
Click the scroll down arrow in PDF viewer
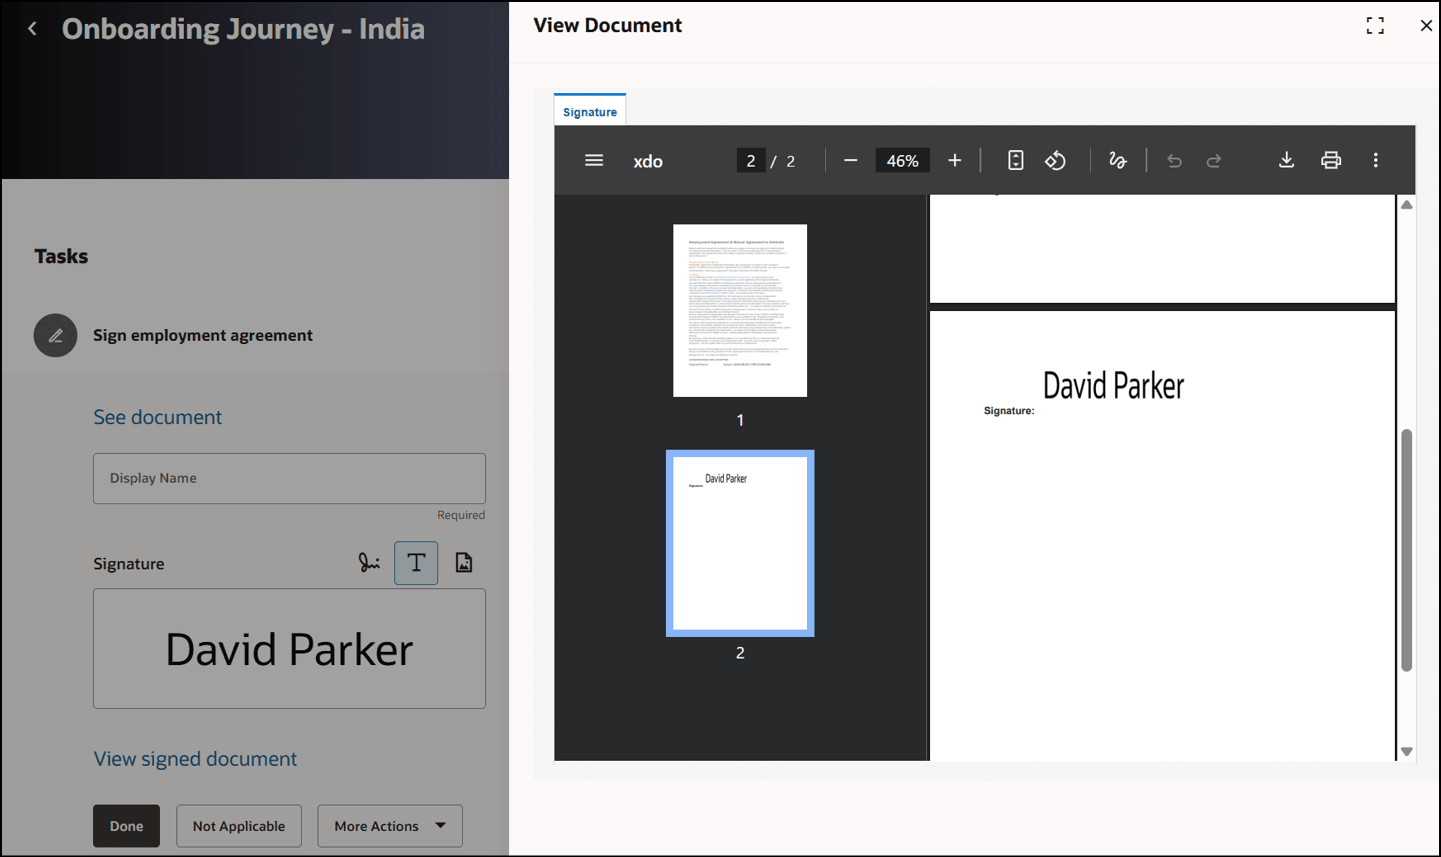[1407, 752]
